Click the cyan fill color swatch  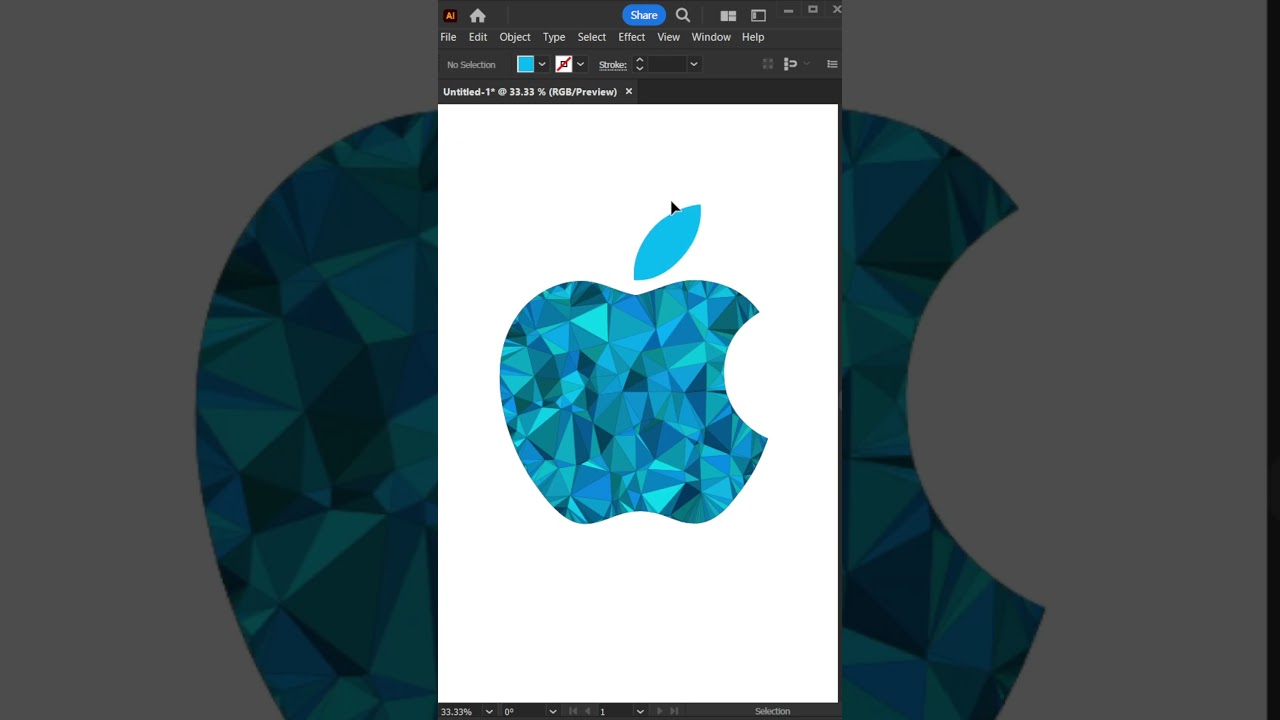point(525,64)
